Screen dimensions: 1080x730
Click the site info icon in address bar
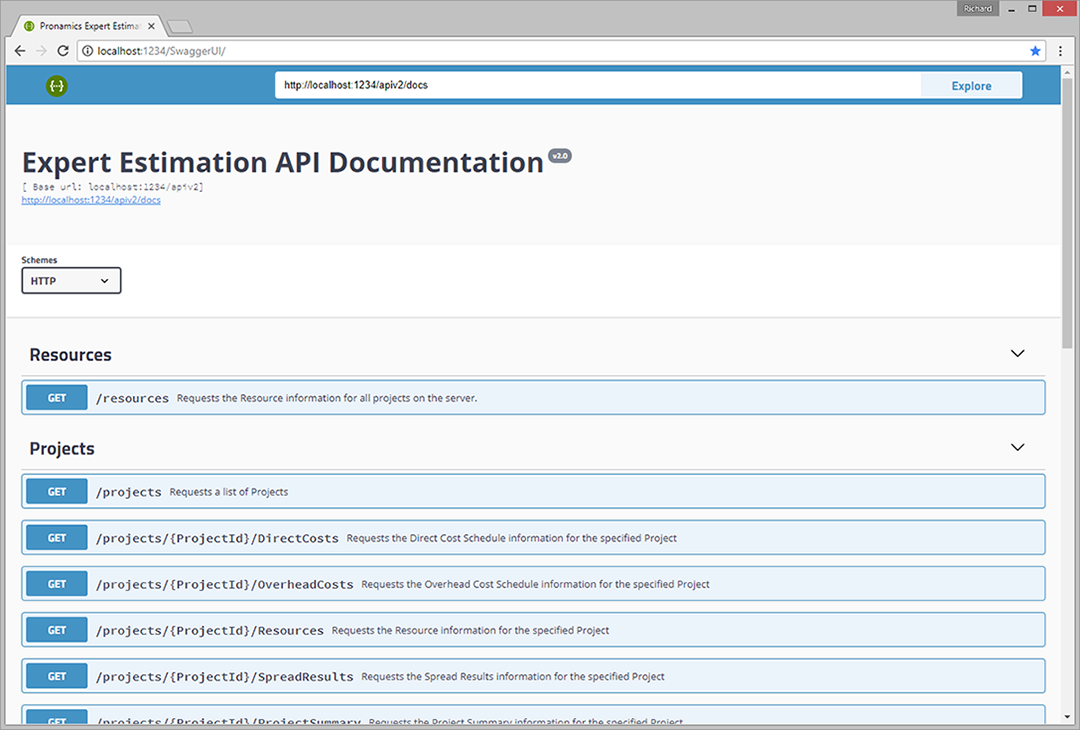[x=88, y=51]
